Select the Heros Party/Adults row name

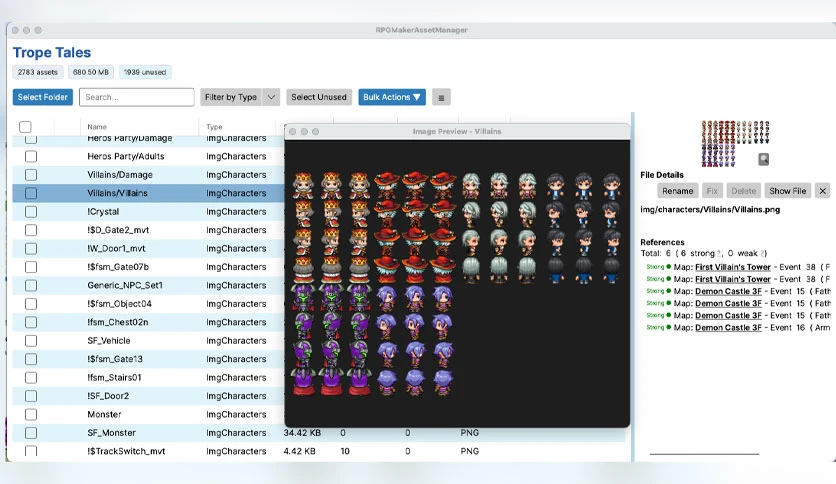pyautogui.click(x=126, y=156)
